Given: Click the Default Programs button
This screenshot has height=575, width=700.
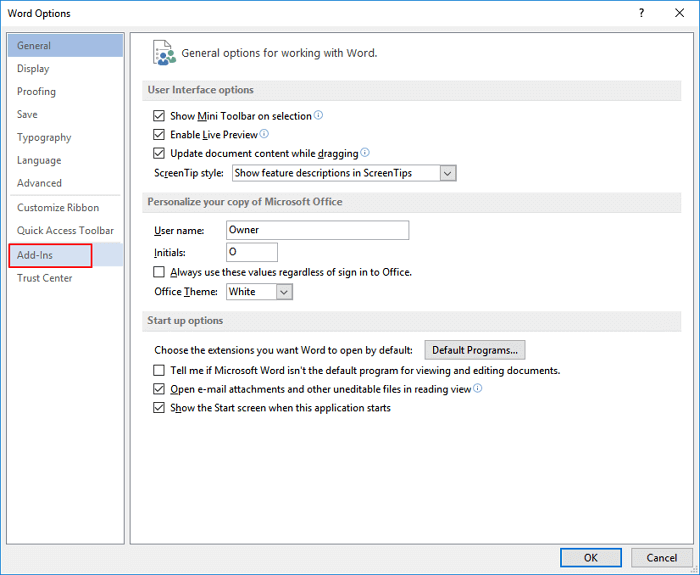Looking at the screenshot, I should point(475,350).
